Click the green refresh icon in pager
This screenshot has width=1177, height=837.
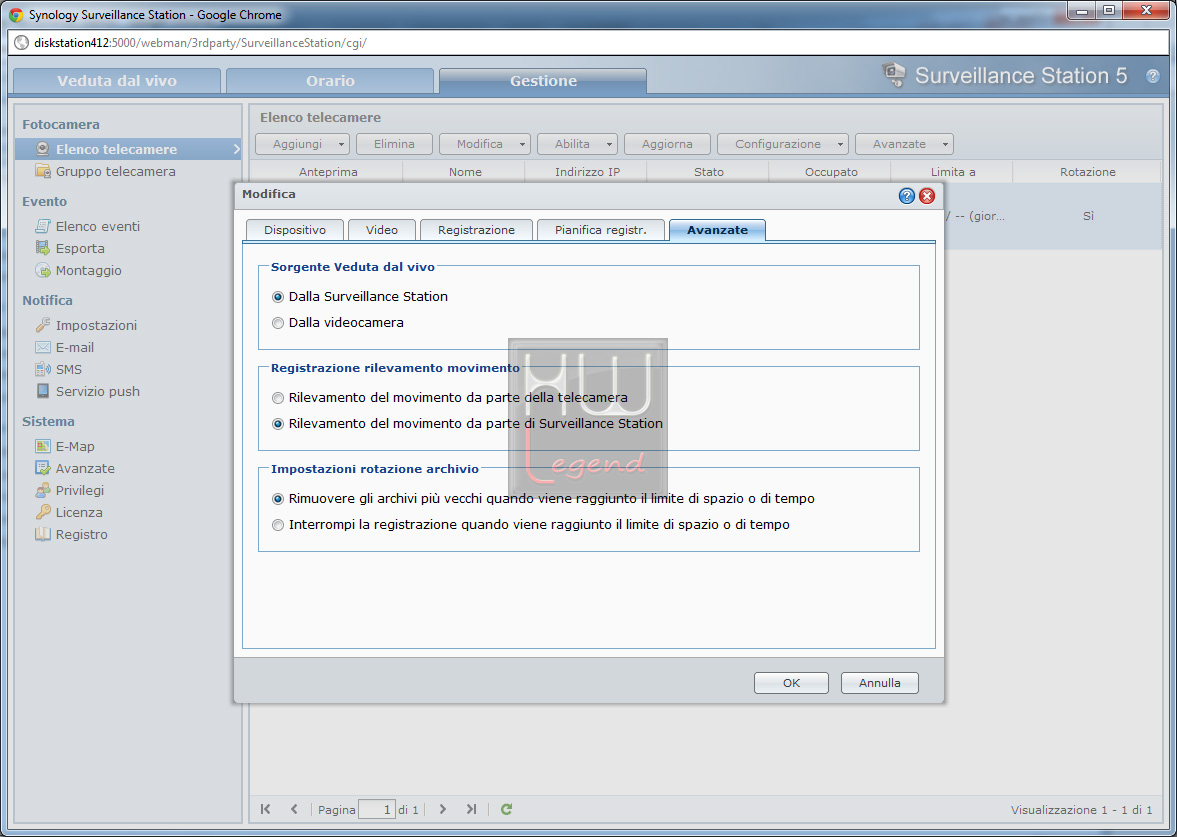[x=507, y=809]
